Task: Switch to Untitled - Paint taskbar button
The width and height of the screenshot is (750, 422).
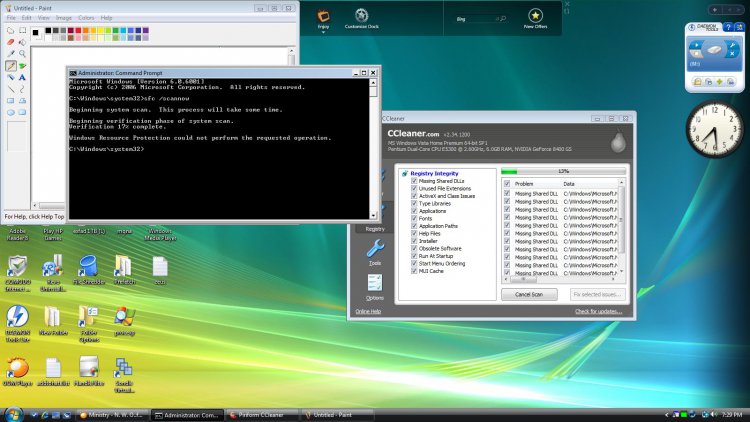Action: click(337, 415)
